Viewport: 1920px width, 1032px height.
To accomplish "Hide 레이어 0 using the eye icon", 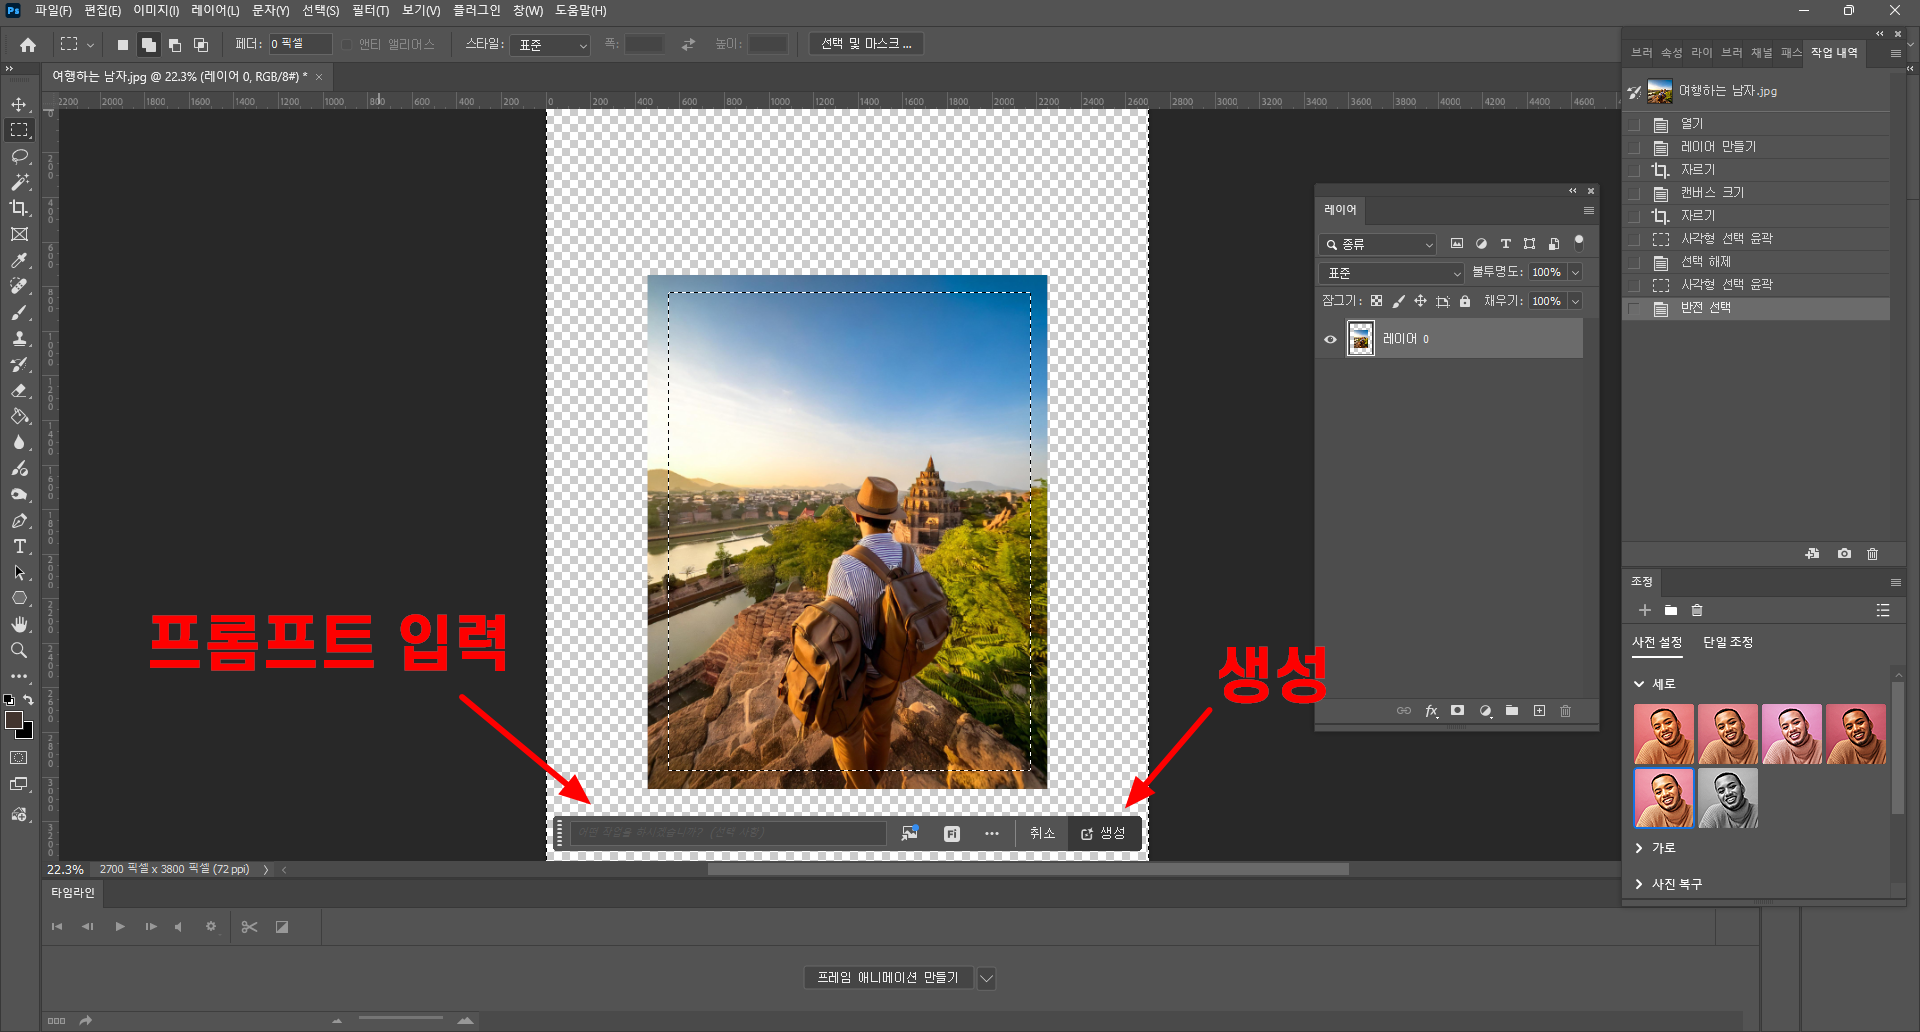I will 1330,339.
